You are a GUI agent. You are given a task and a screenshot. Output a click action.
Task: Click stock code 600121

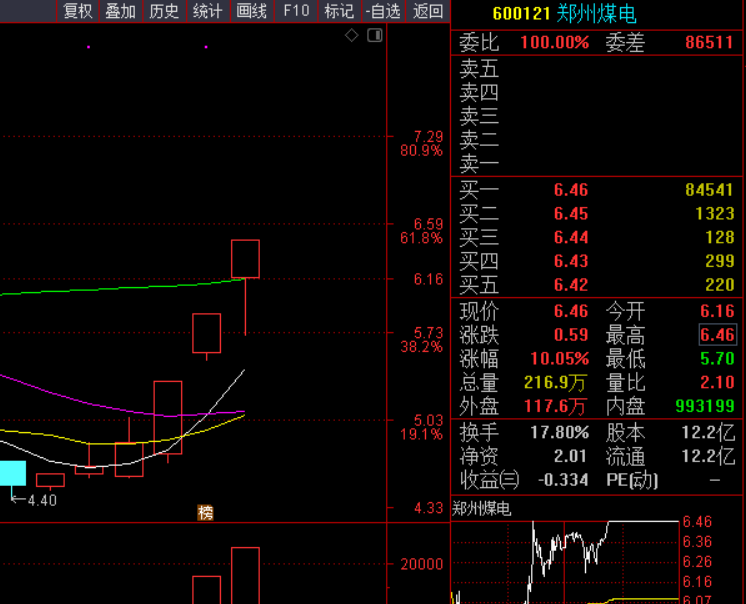click(521, 13)
